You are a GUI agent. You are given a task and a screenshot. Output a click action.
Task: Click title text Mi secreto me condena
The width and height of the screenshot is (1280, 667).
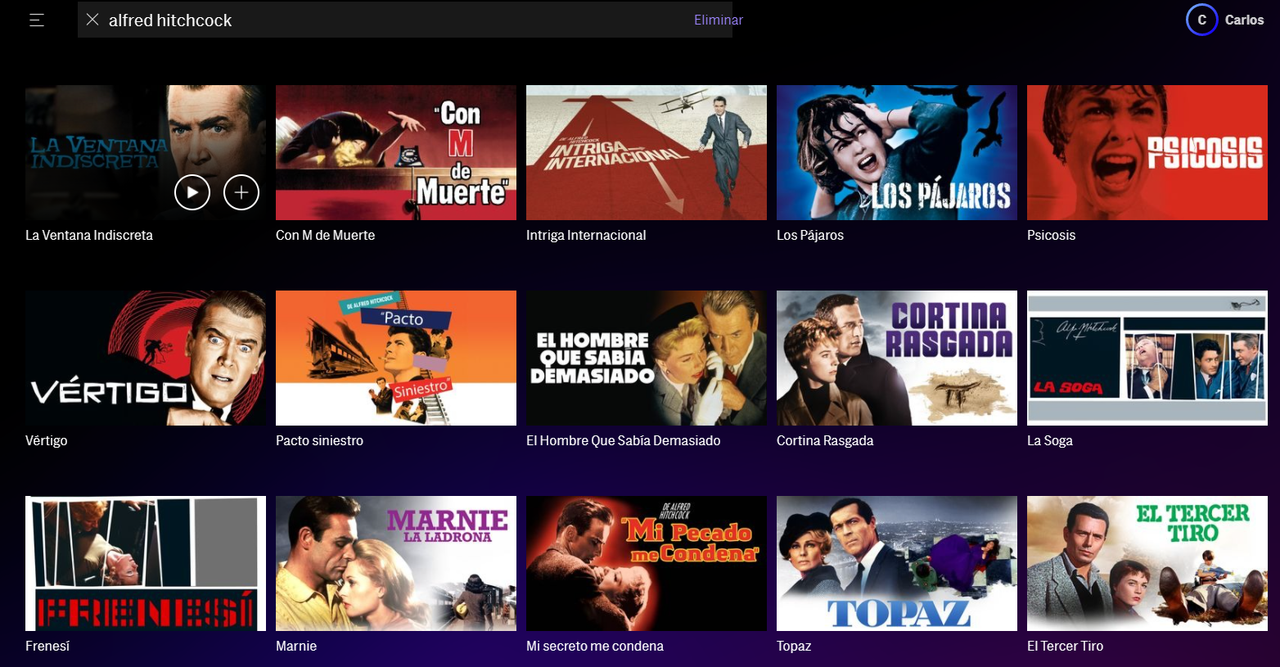point(595,646)
